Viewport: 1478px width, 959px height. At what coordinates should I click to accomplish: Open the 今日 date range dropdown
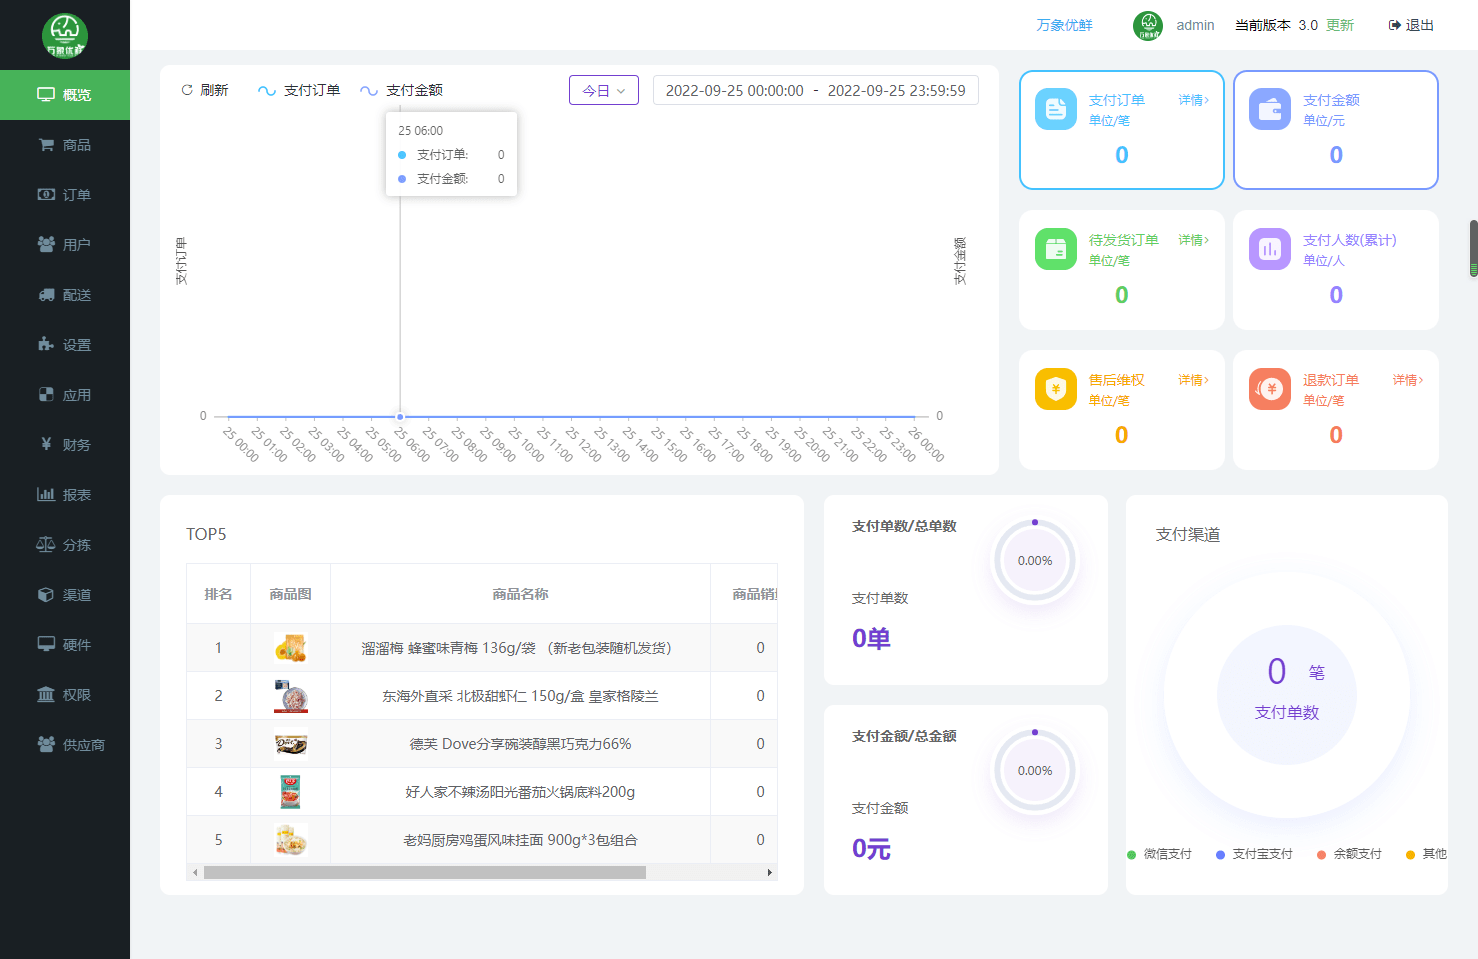pyautogui.click(x=603, y=90)
